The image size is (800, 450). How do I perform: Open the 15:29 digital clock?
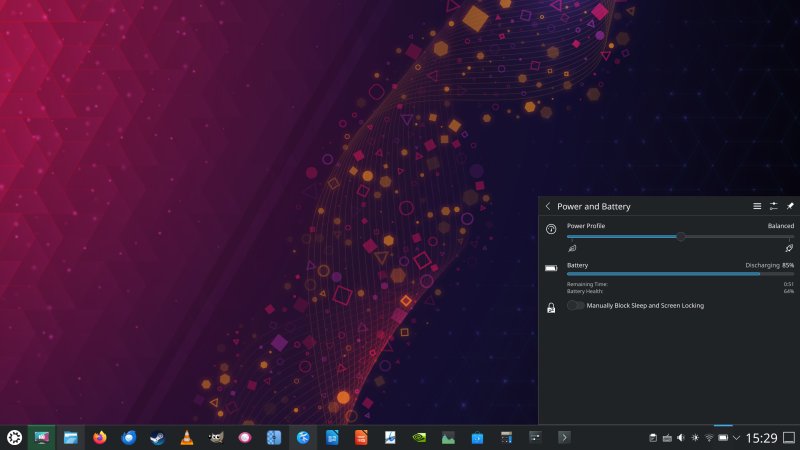(761, 438)
